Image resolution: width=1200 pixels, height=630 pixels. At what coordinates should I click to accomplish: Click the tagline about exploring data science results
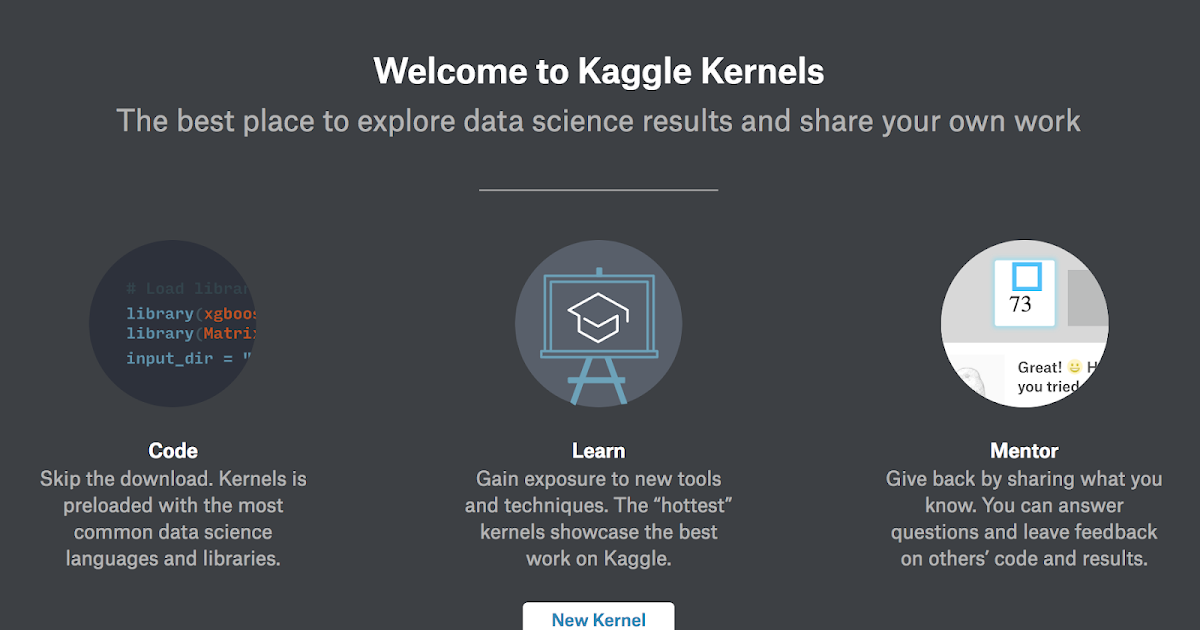pos(599,120)
